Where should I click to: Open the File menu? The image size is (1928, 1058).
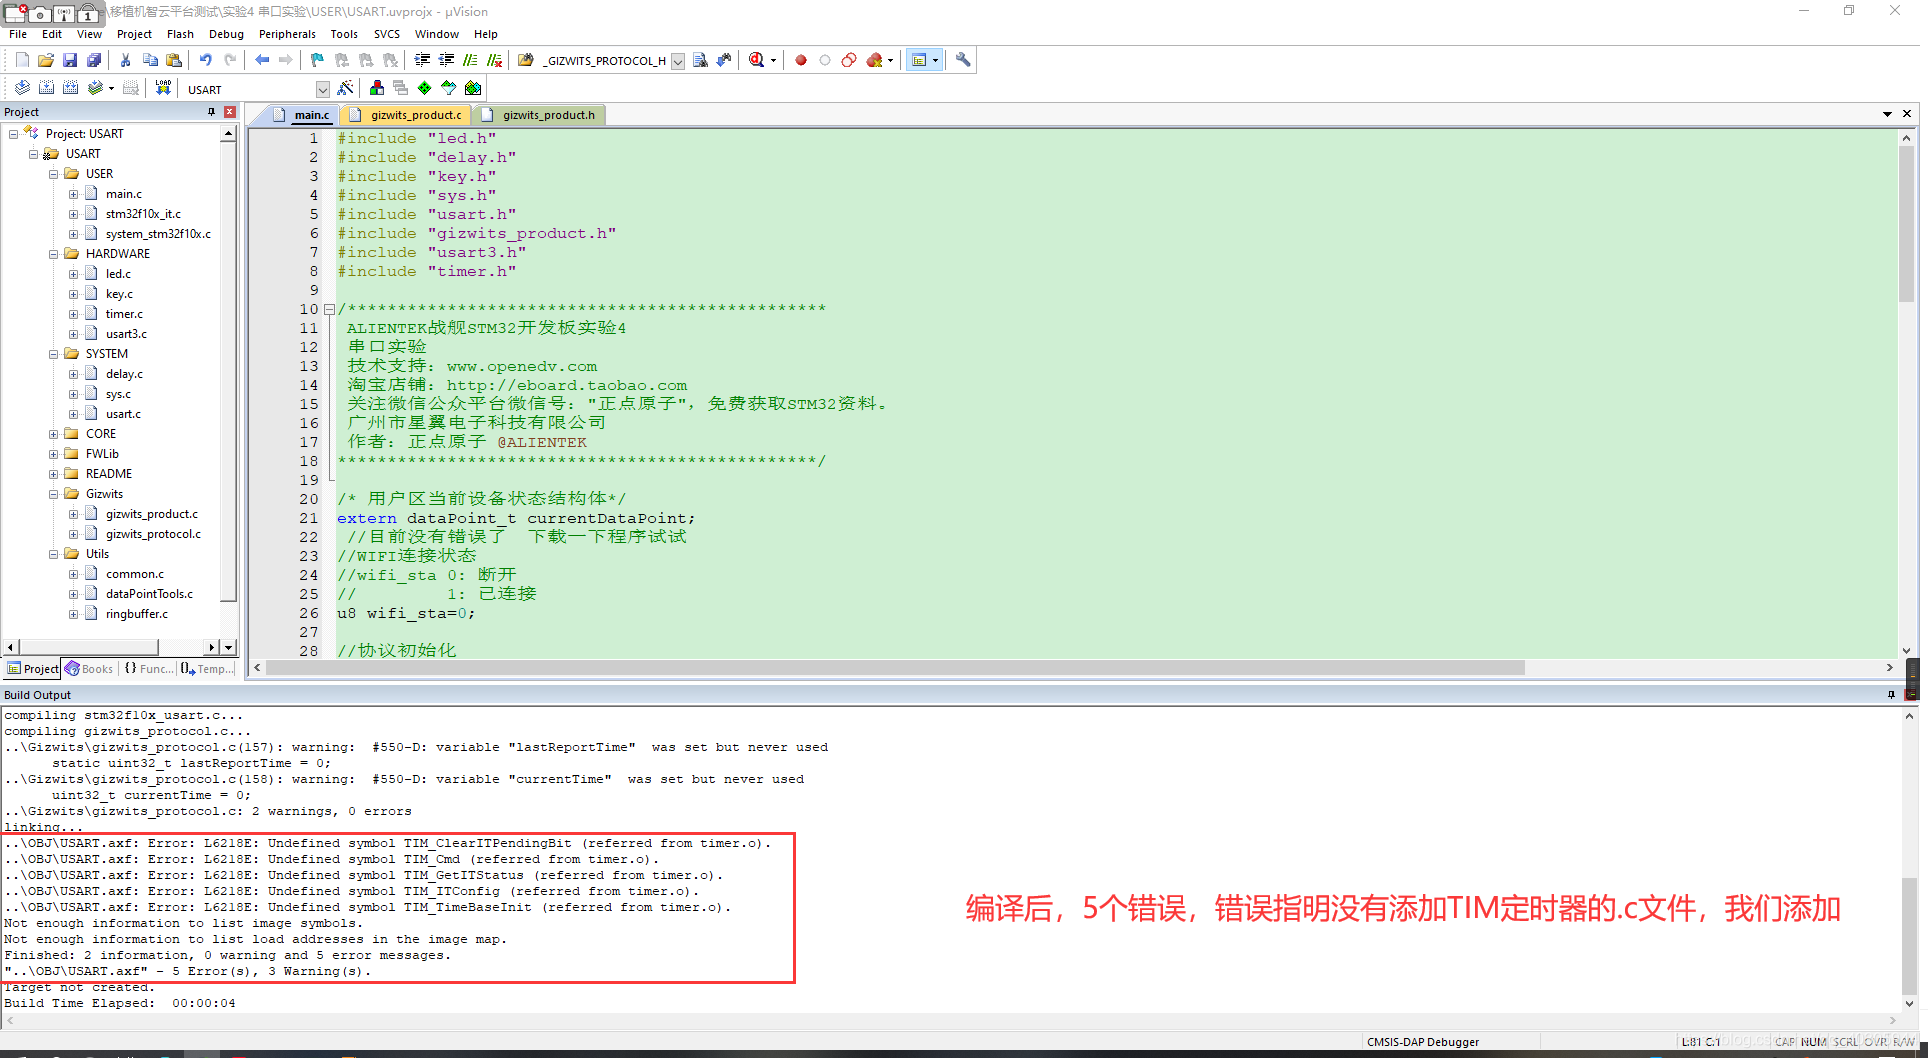coord(18,34)
